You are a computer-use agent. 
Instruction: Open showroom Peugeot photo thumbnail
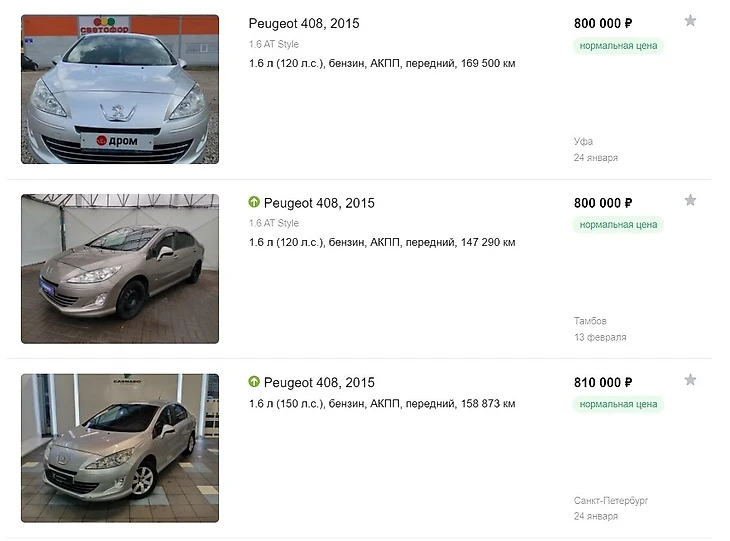(x=120, y=448)
